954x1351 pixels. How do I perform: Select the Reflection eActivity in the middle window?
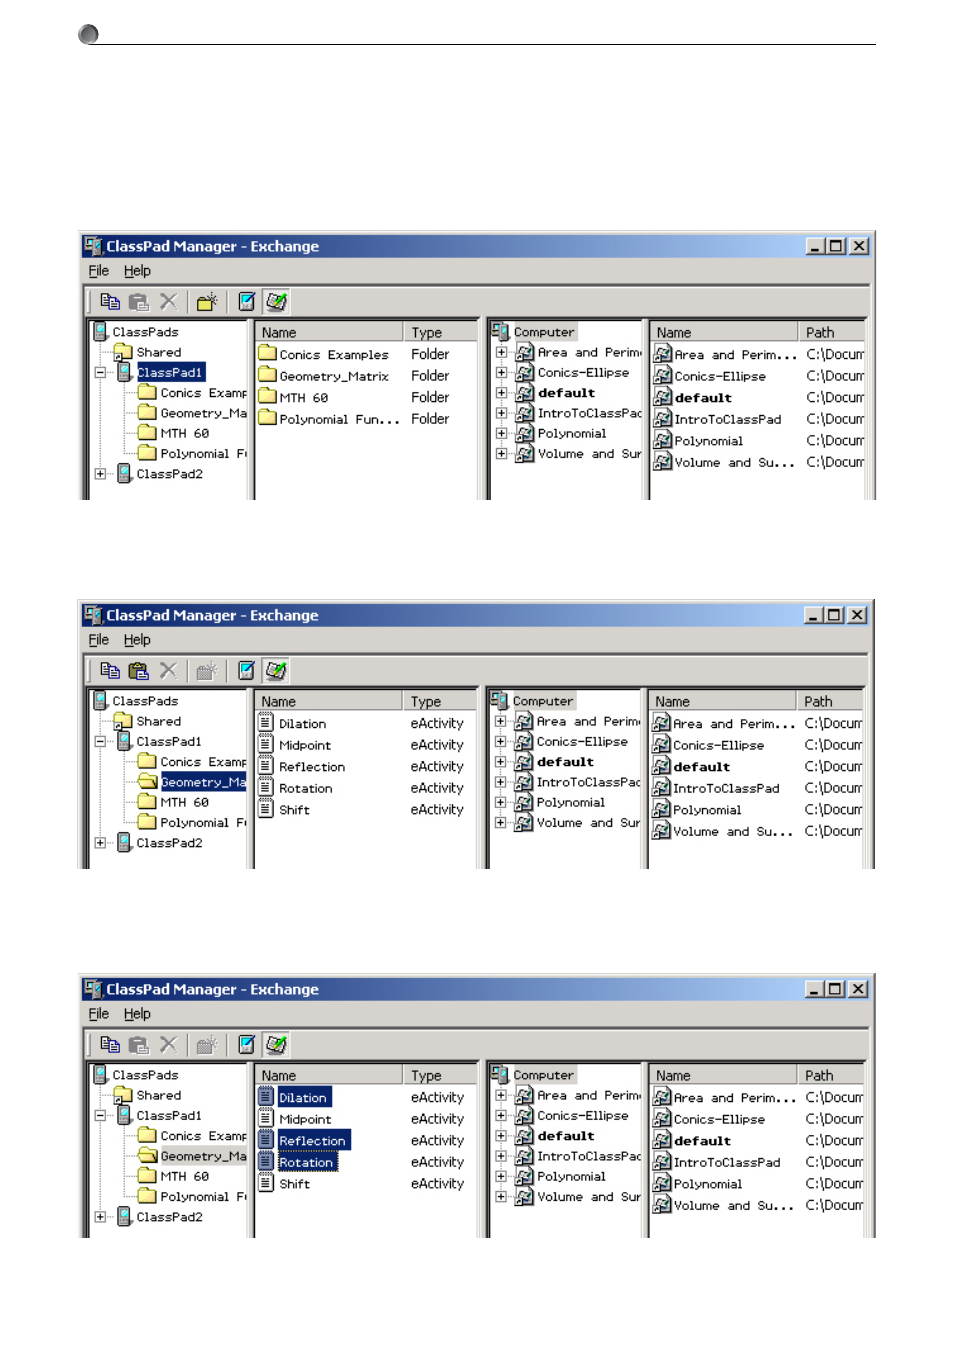click(312, 766)
